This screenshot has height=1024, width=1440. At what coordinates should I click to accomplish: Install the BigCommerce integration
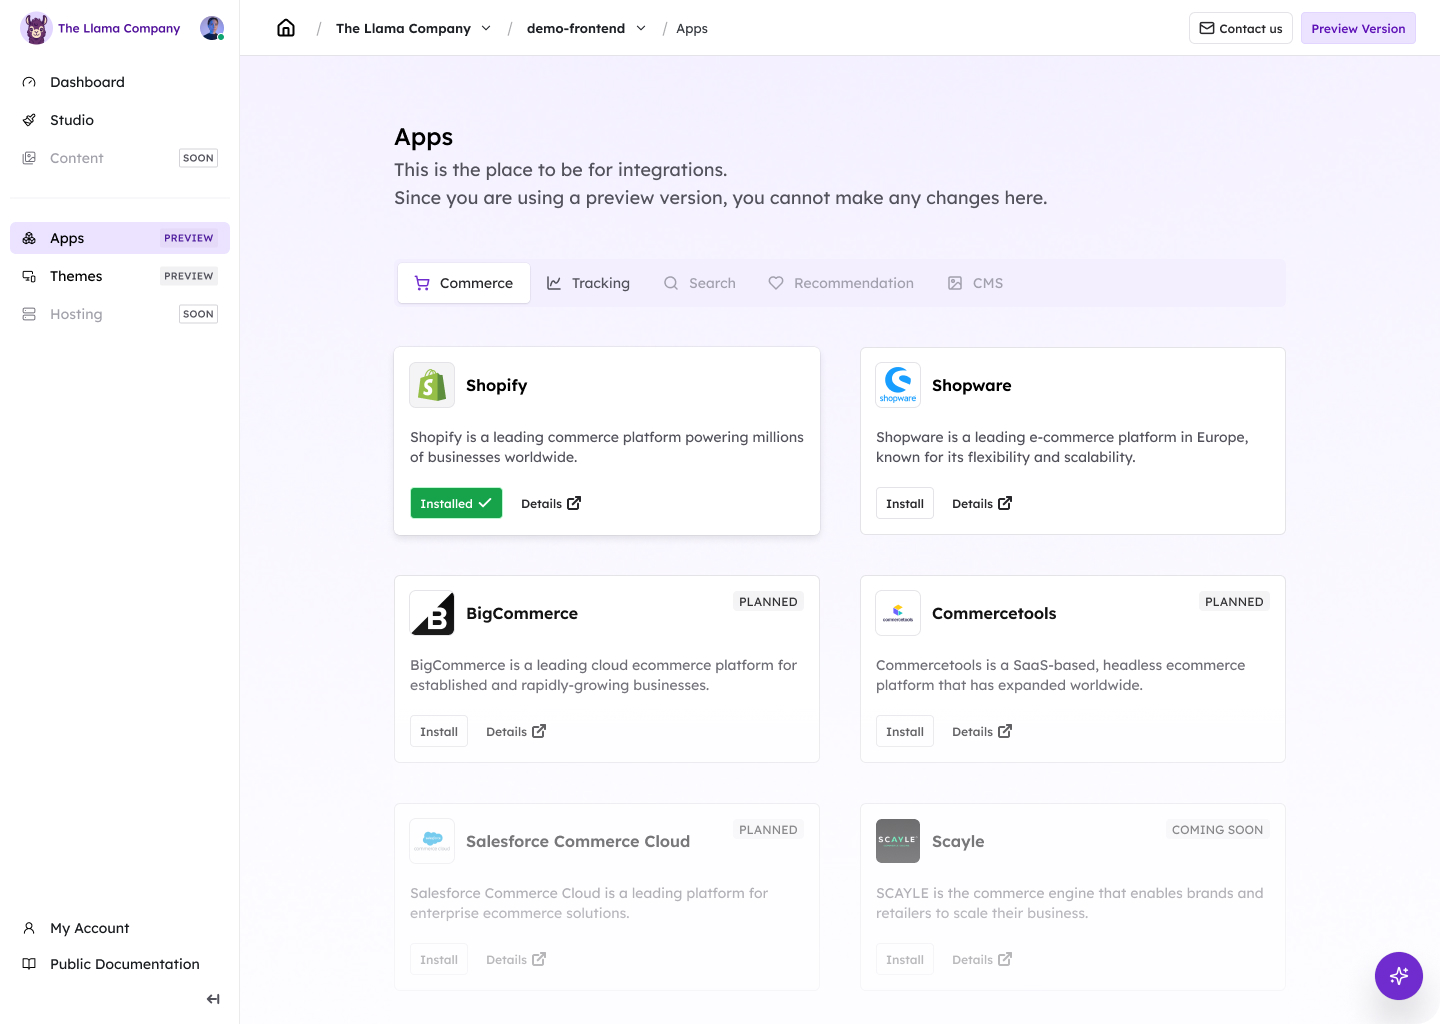point(438,731)
